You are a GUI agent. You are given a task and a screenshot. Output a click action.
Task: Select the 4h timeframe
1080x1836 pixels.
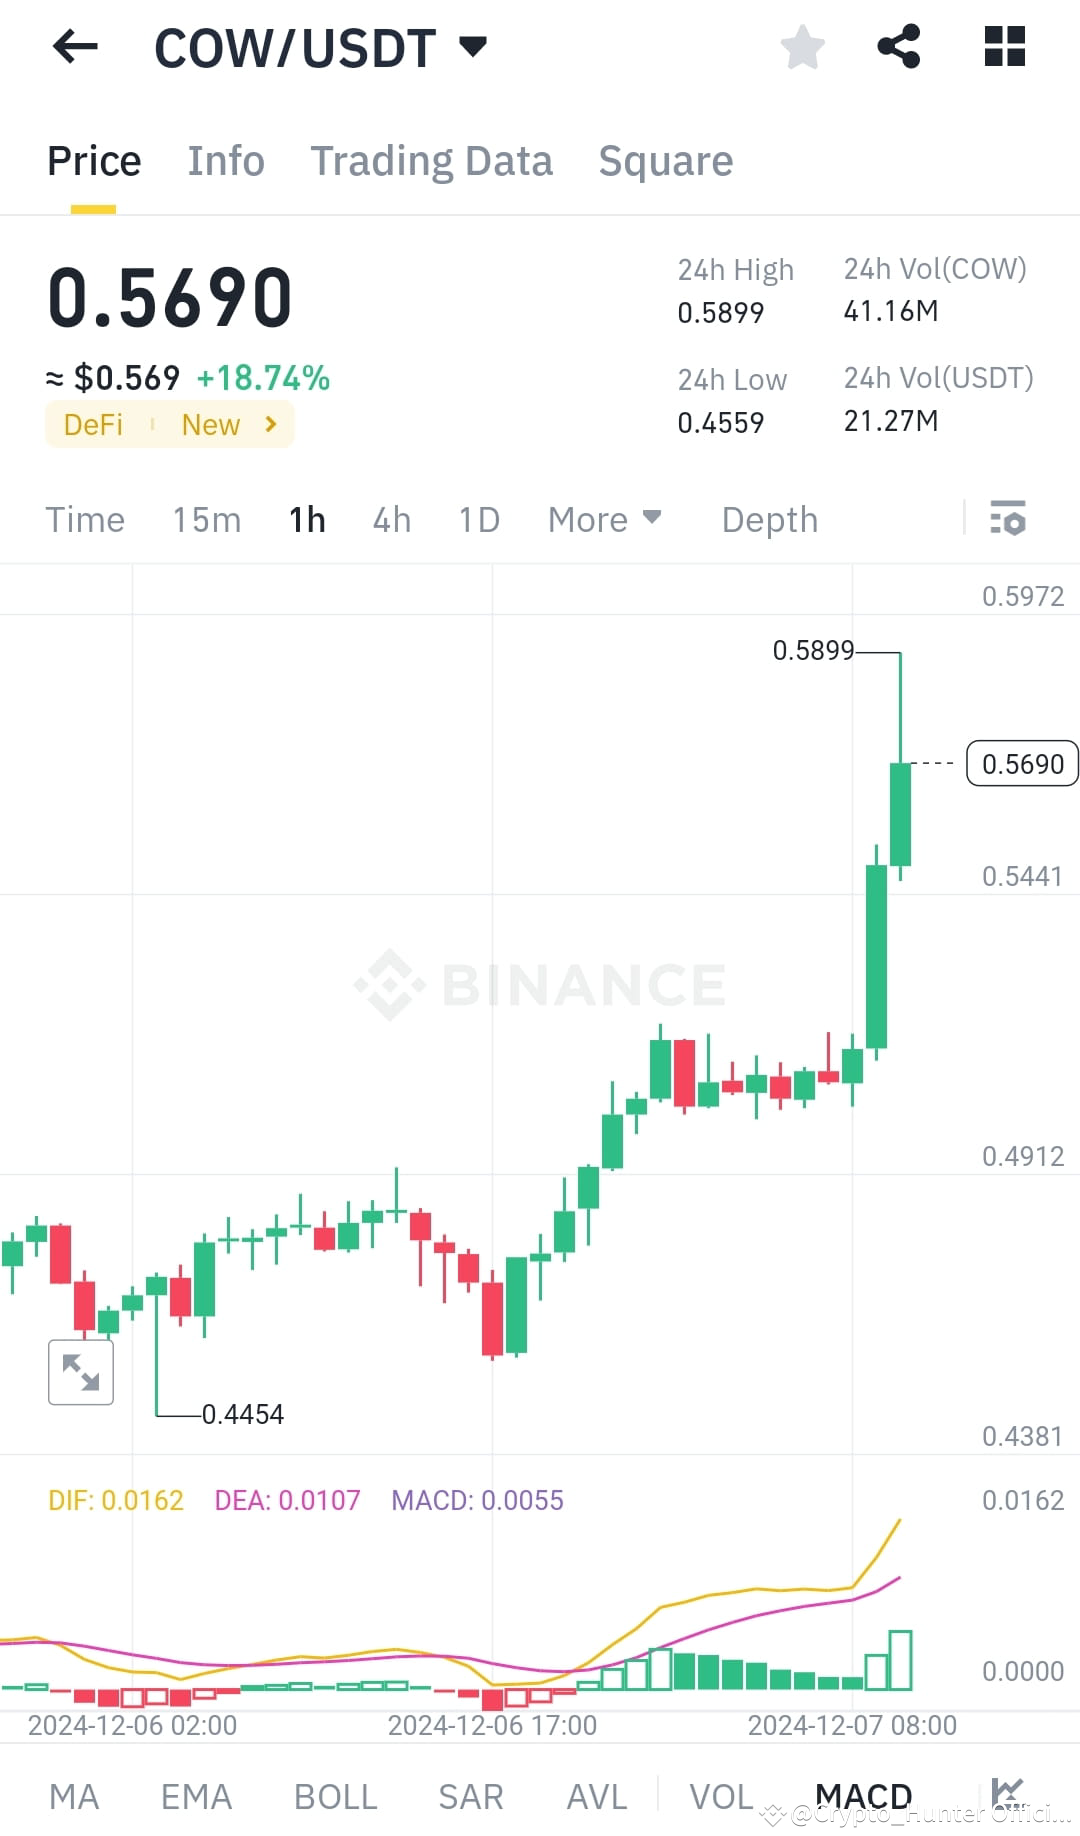point(391,519)
